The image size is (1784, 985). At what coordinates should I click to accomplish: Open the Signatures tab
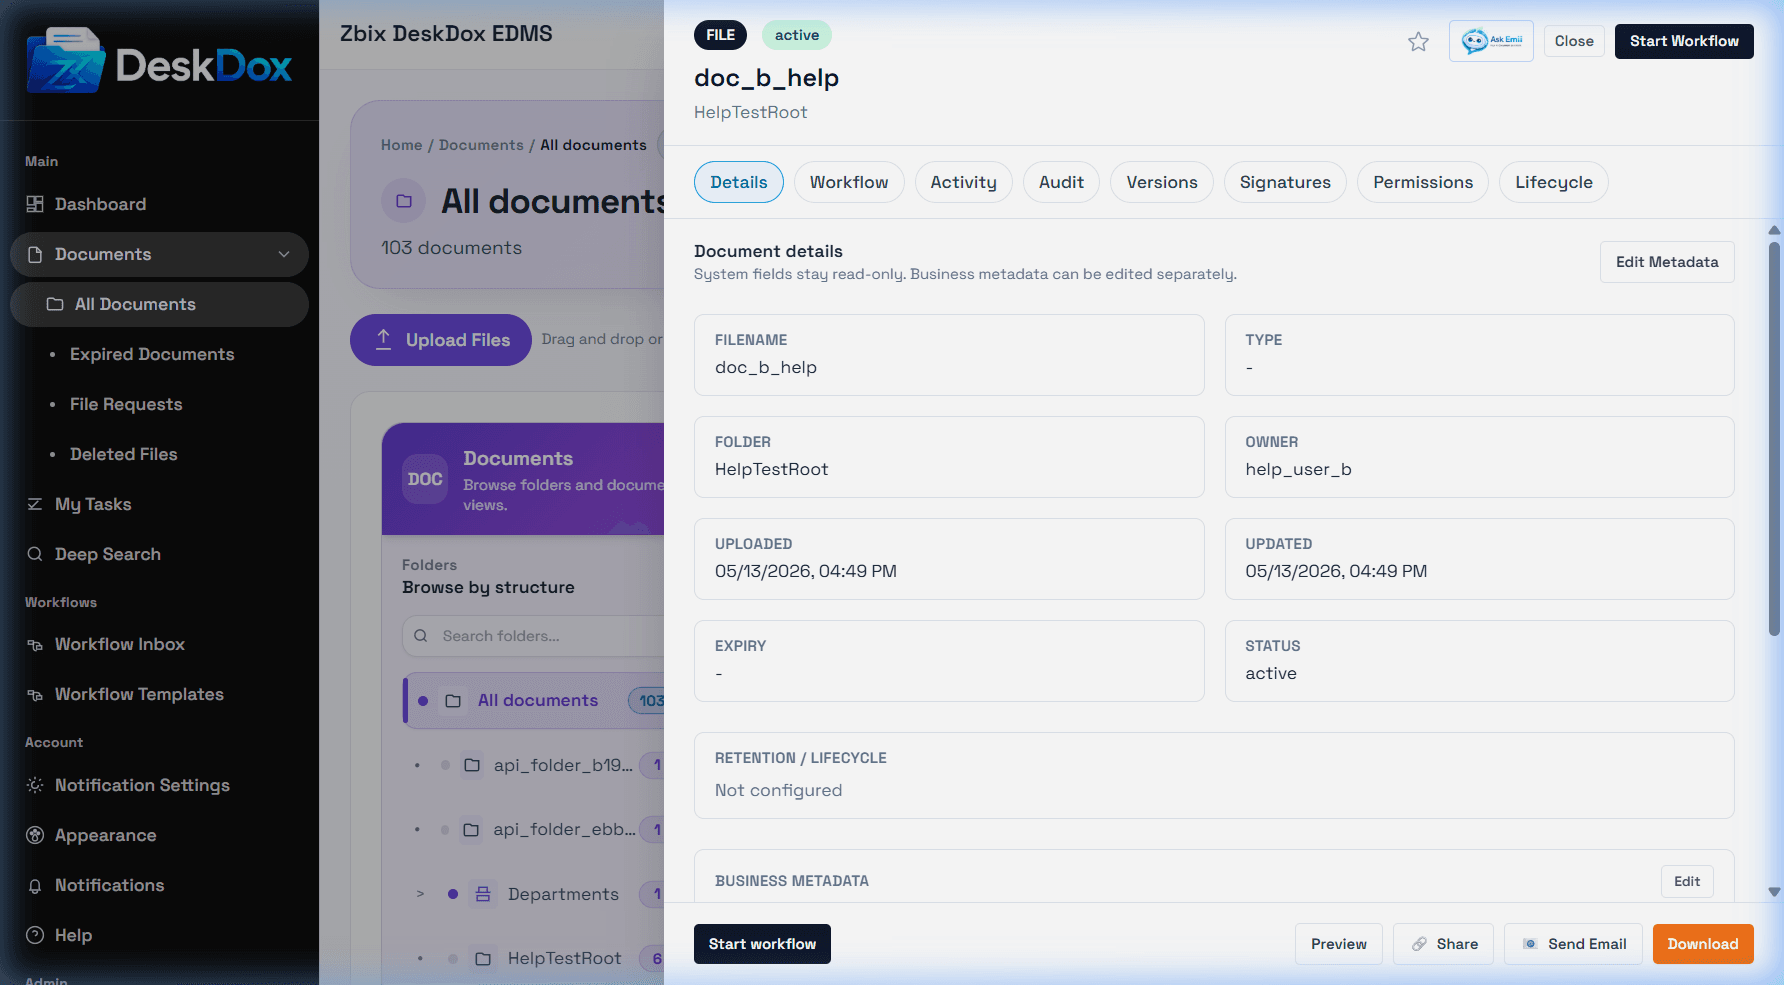[1285, 182]
